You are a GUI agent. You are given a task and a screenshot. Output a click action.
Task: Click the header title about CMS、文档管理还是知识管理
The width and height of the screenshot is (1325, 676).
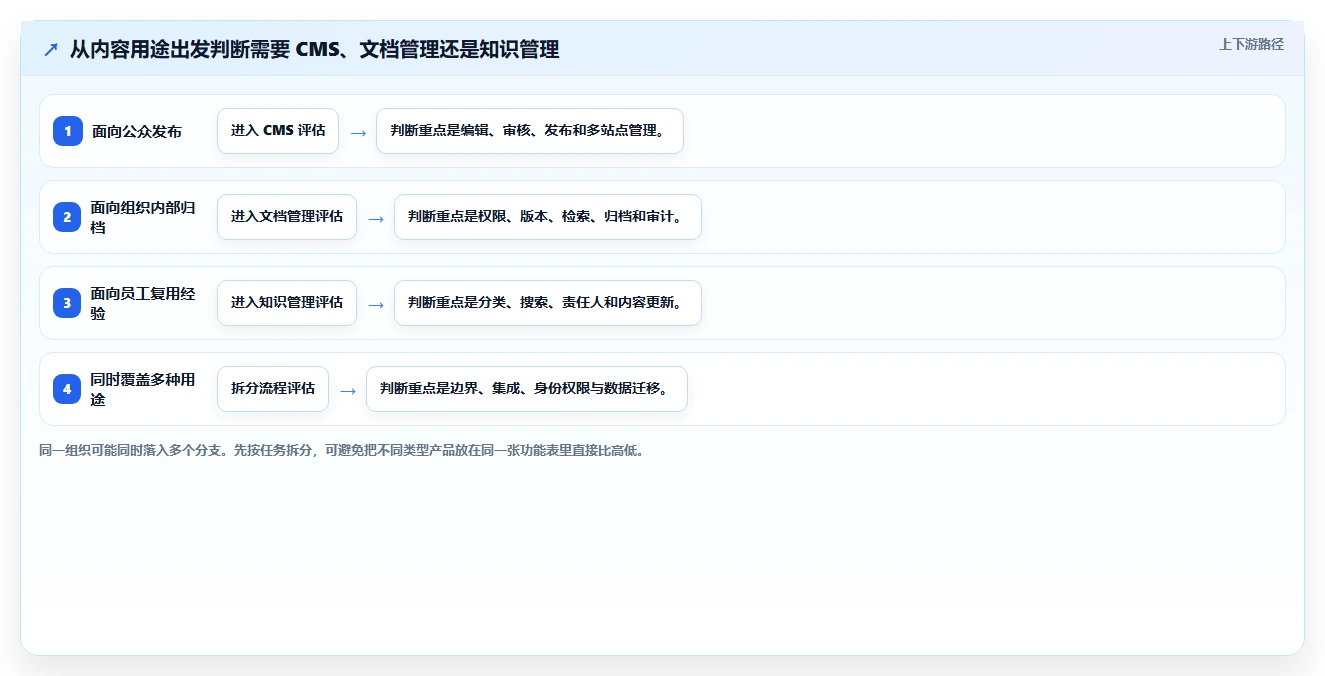[x=314, y=49]
